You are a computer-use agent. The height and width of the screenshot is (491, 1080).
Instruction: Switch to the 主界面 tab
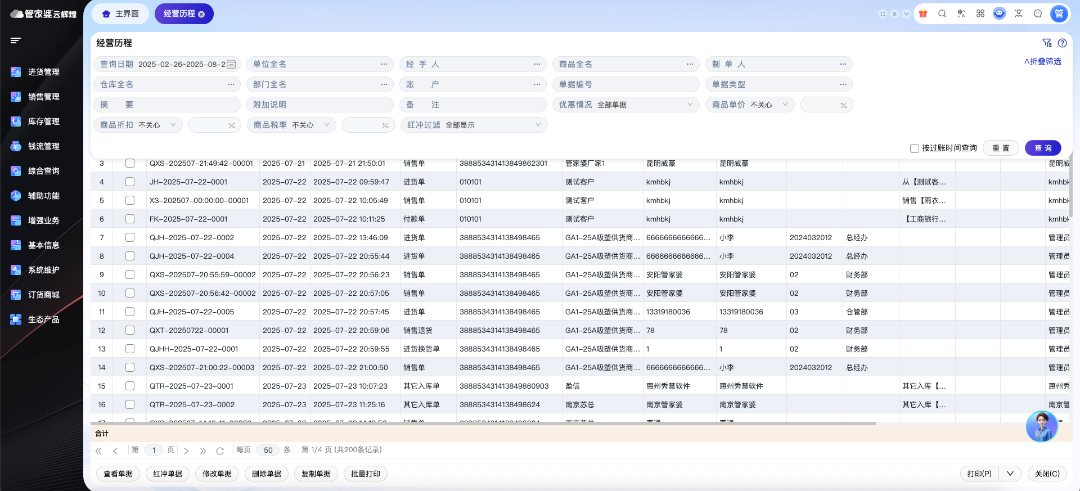(x=120, y=14)
